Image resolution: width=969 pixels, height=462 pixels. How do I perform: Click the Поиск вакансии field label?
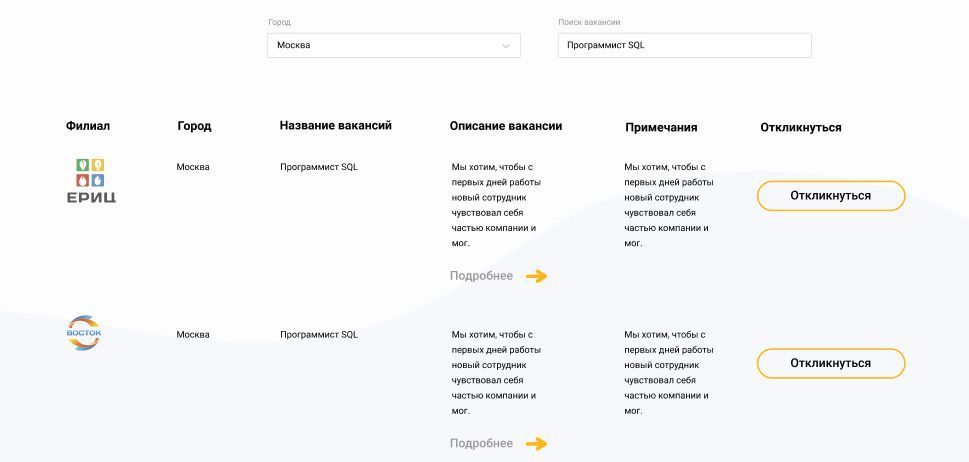589,22
